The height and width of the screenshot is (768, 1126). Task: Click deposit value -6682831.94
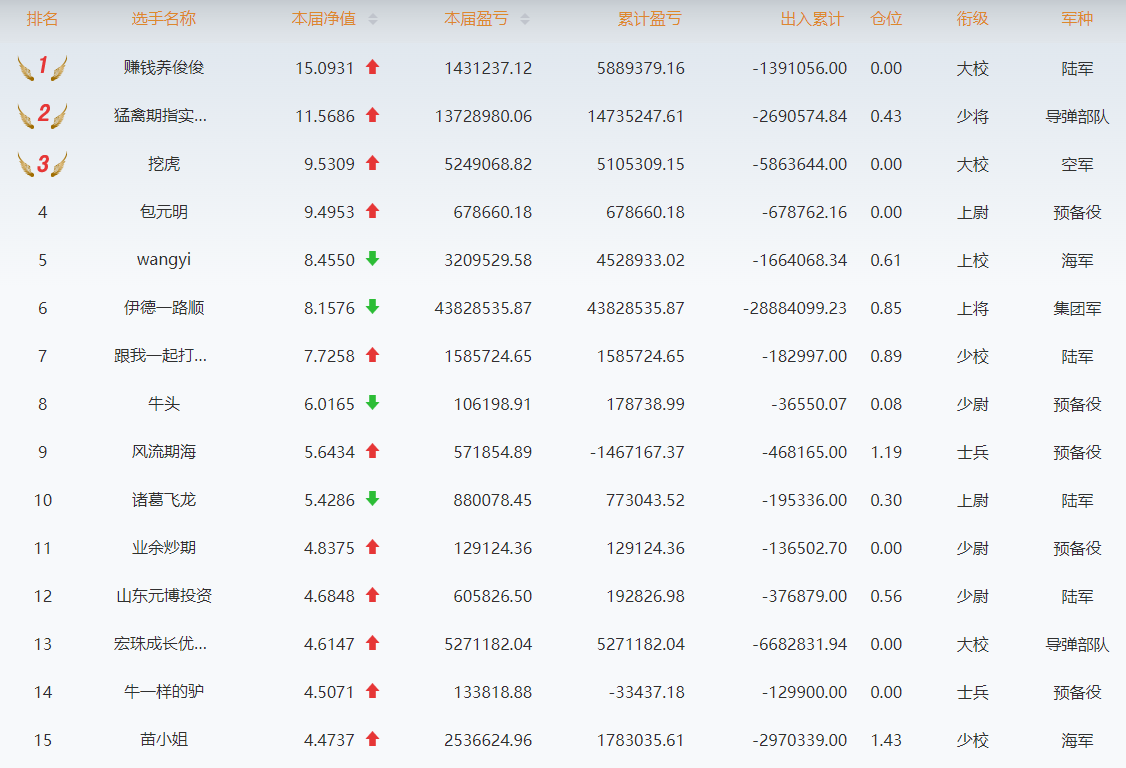click(800, 644)
